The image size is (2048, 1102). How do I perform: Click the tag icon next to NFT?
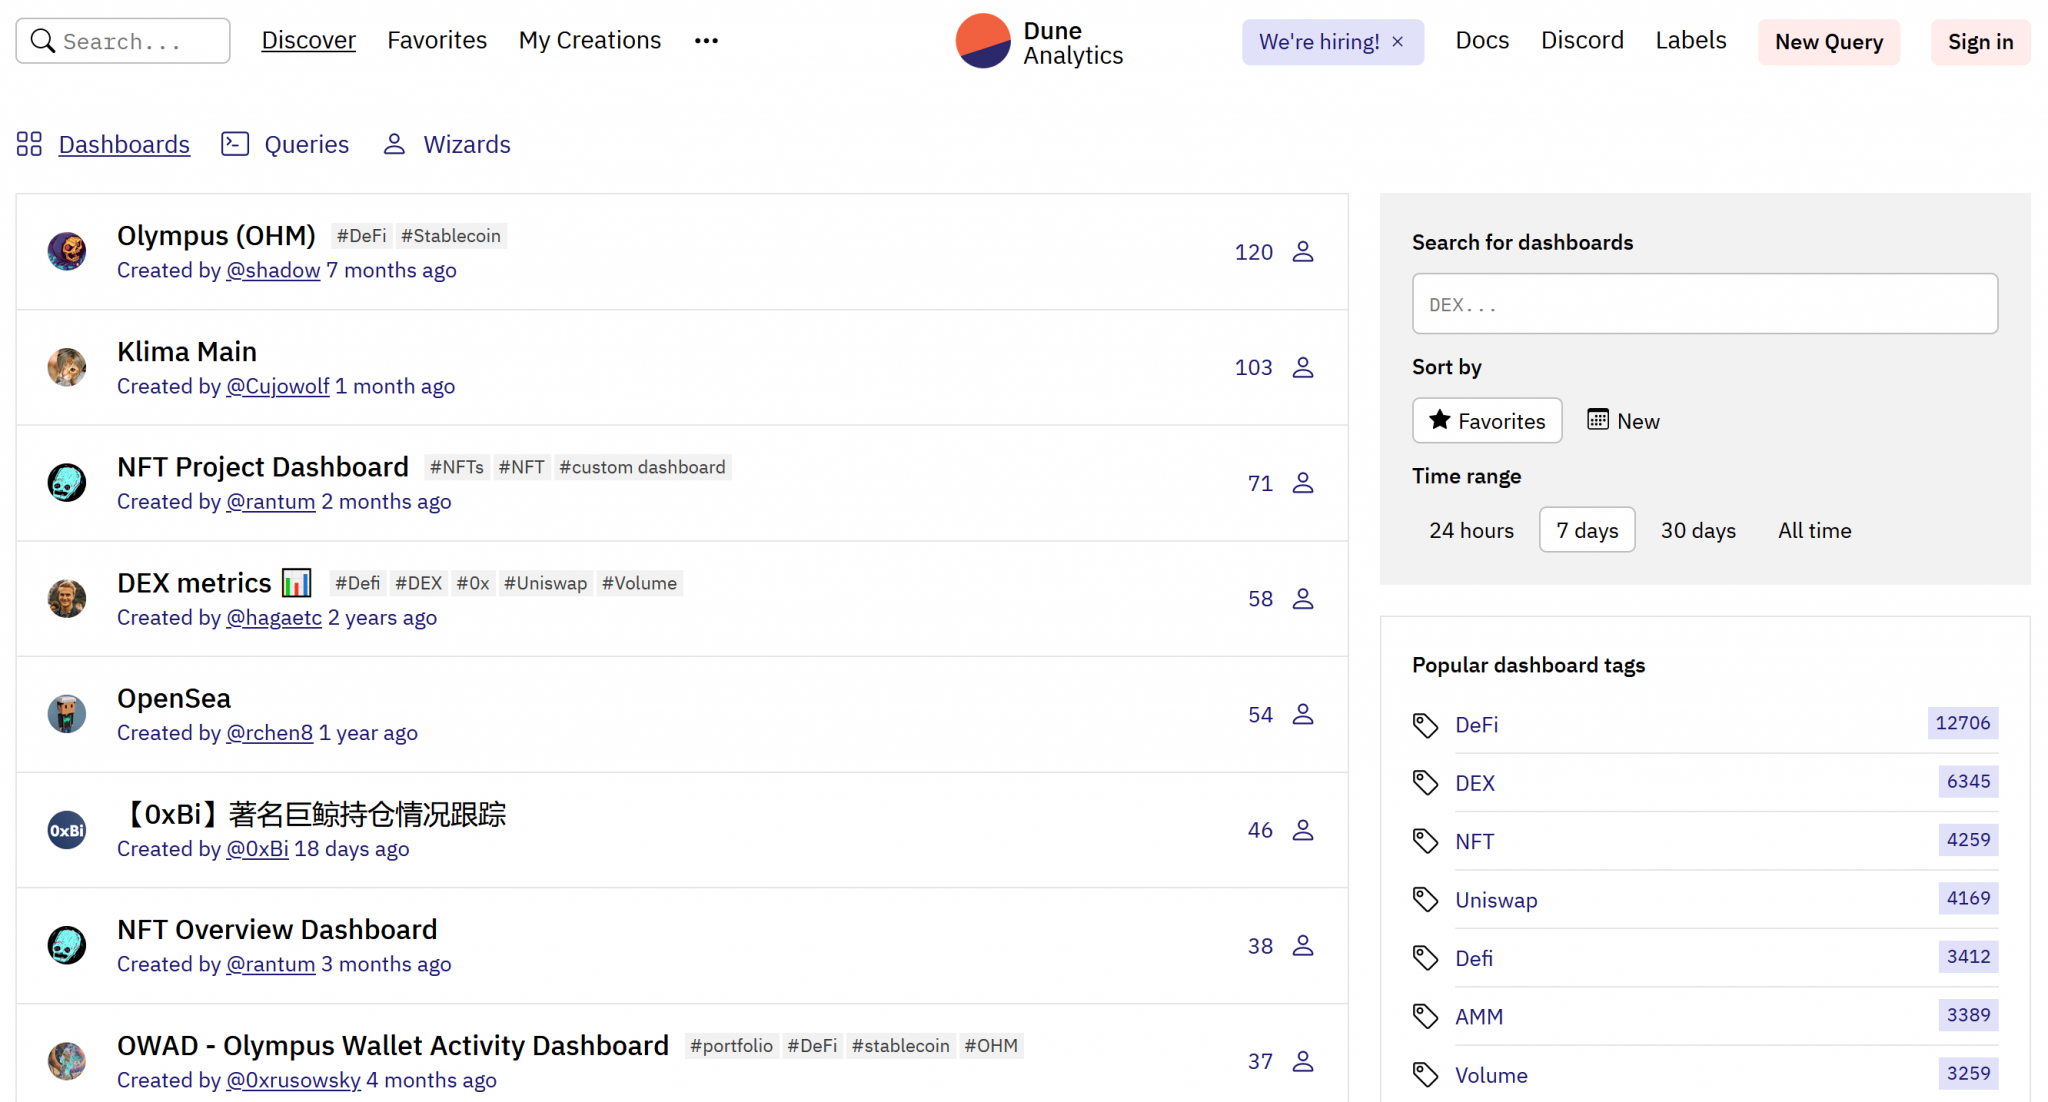[x=1425, y=841]
